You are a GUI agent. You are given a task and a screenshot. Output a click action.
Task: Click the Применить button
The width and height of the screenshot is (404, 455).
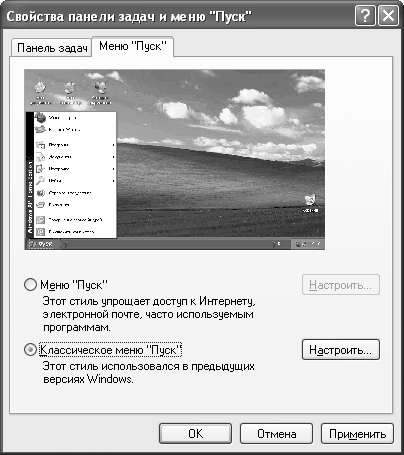pyautogui.click(x=357, y=434)
